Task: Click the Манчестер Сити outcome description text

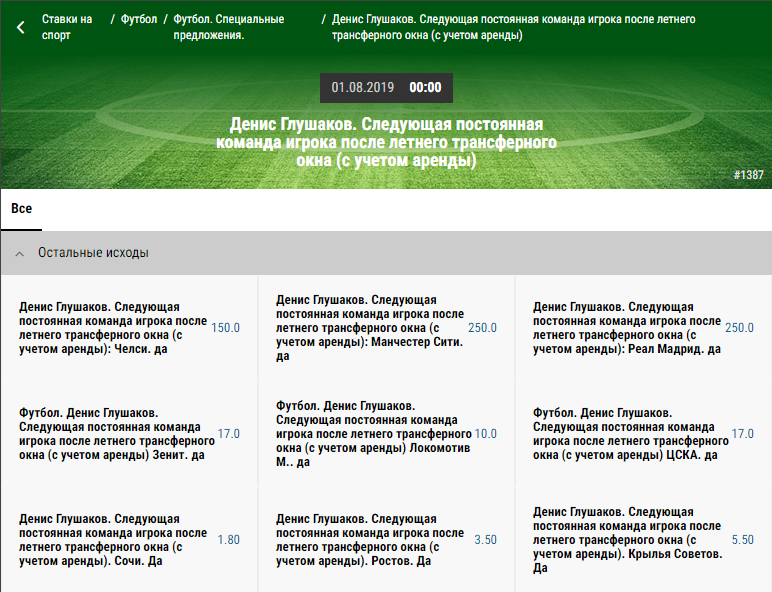Action: click(370, 328)
